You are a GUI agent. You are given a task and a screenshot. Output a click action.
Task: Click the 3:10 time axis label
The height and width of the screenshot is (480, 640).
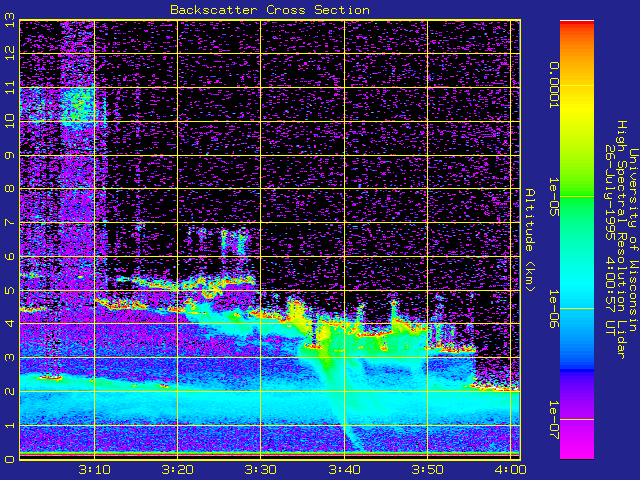click(x=94, y=470)
